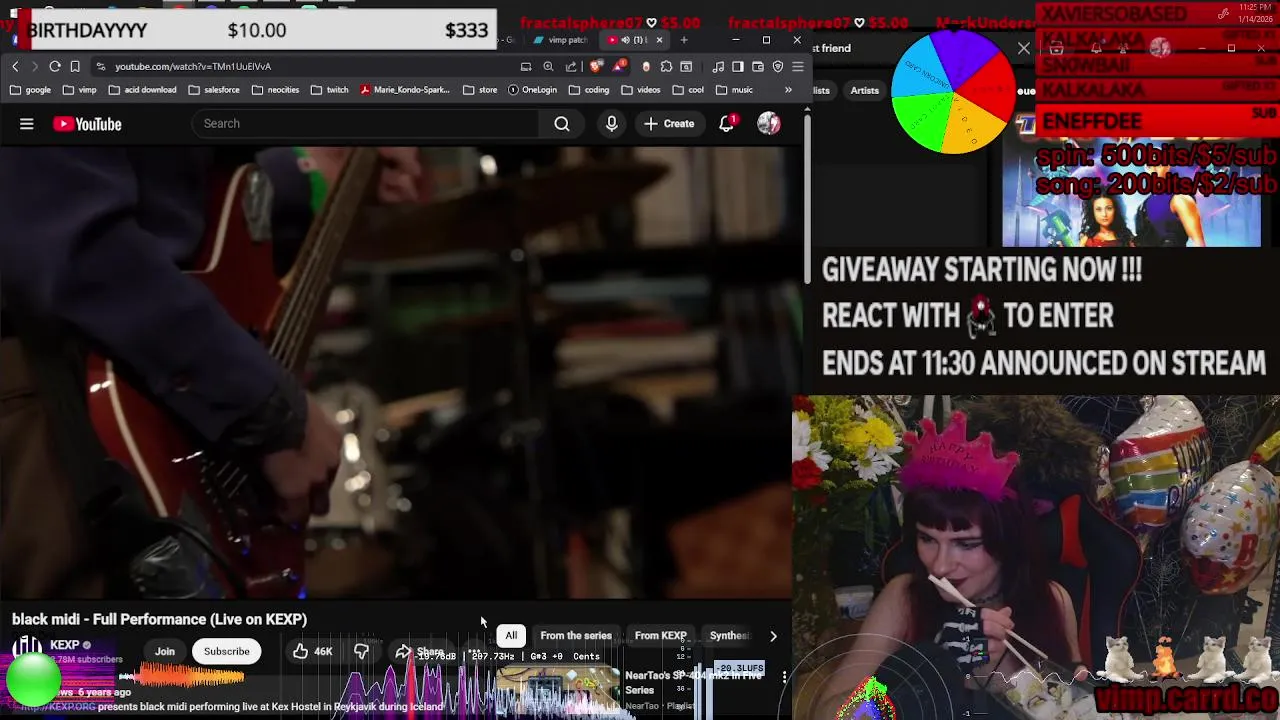Image resolution: width=1280 pixels, height=720 pixels.
Task: Open the Brave wallet icon
Action: (x=758, y=66)
